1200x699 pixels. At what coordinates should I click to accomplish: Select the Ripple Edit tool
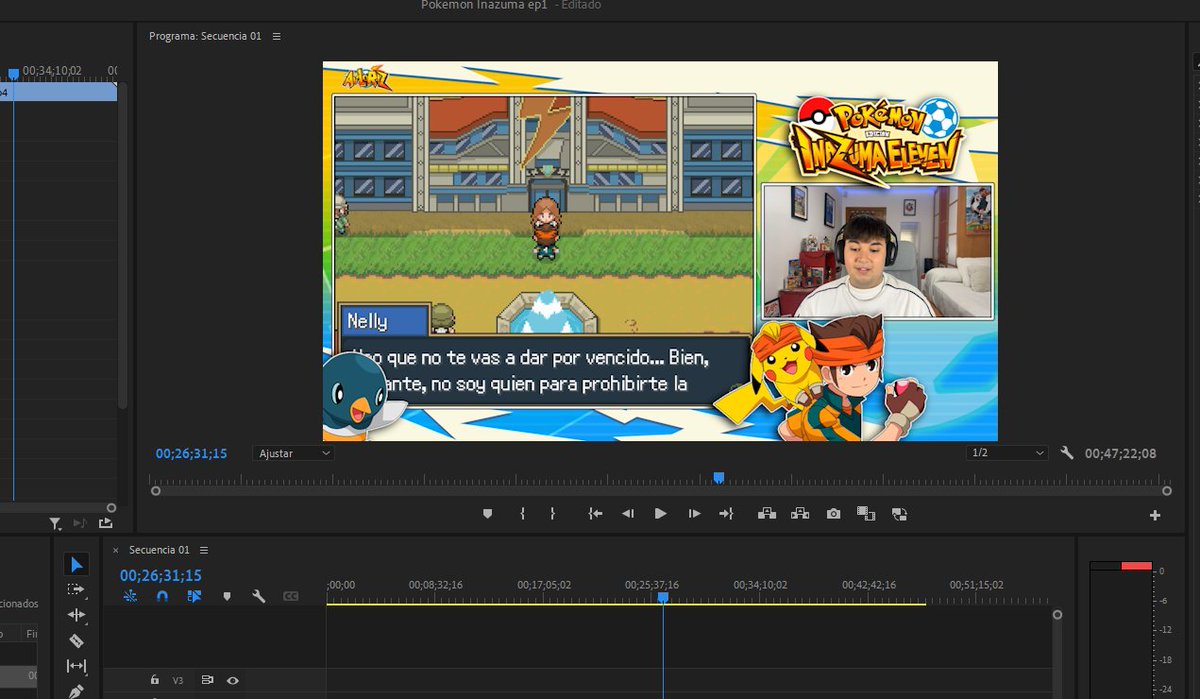pos(77,615)
